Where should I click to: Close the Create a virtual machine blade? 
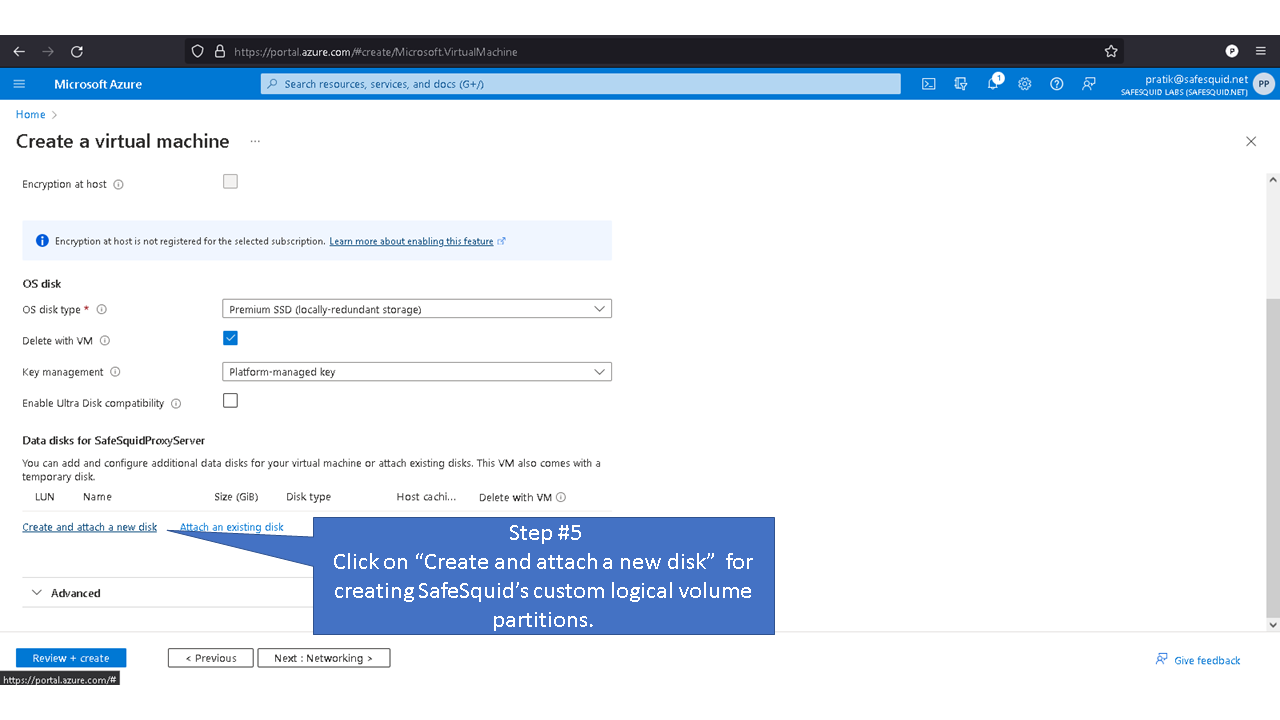[1251, 142]
